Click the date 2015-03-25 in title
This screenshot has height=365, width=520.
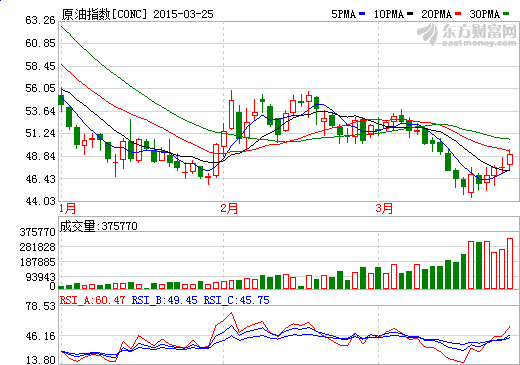(x=183, y=14)
